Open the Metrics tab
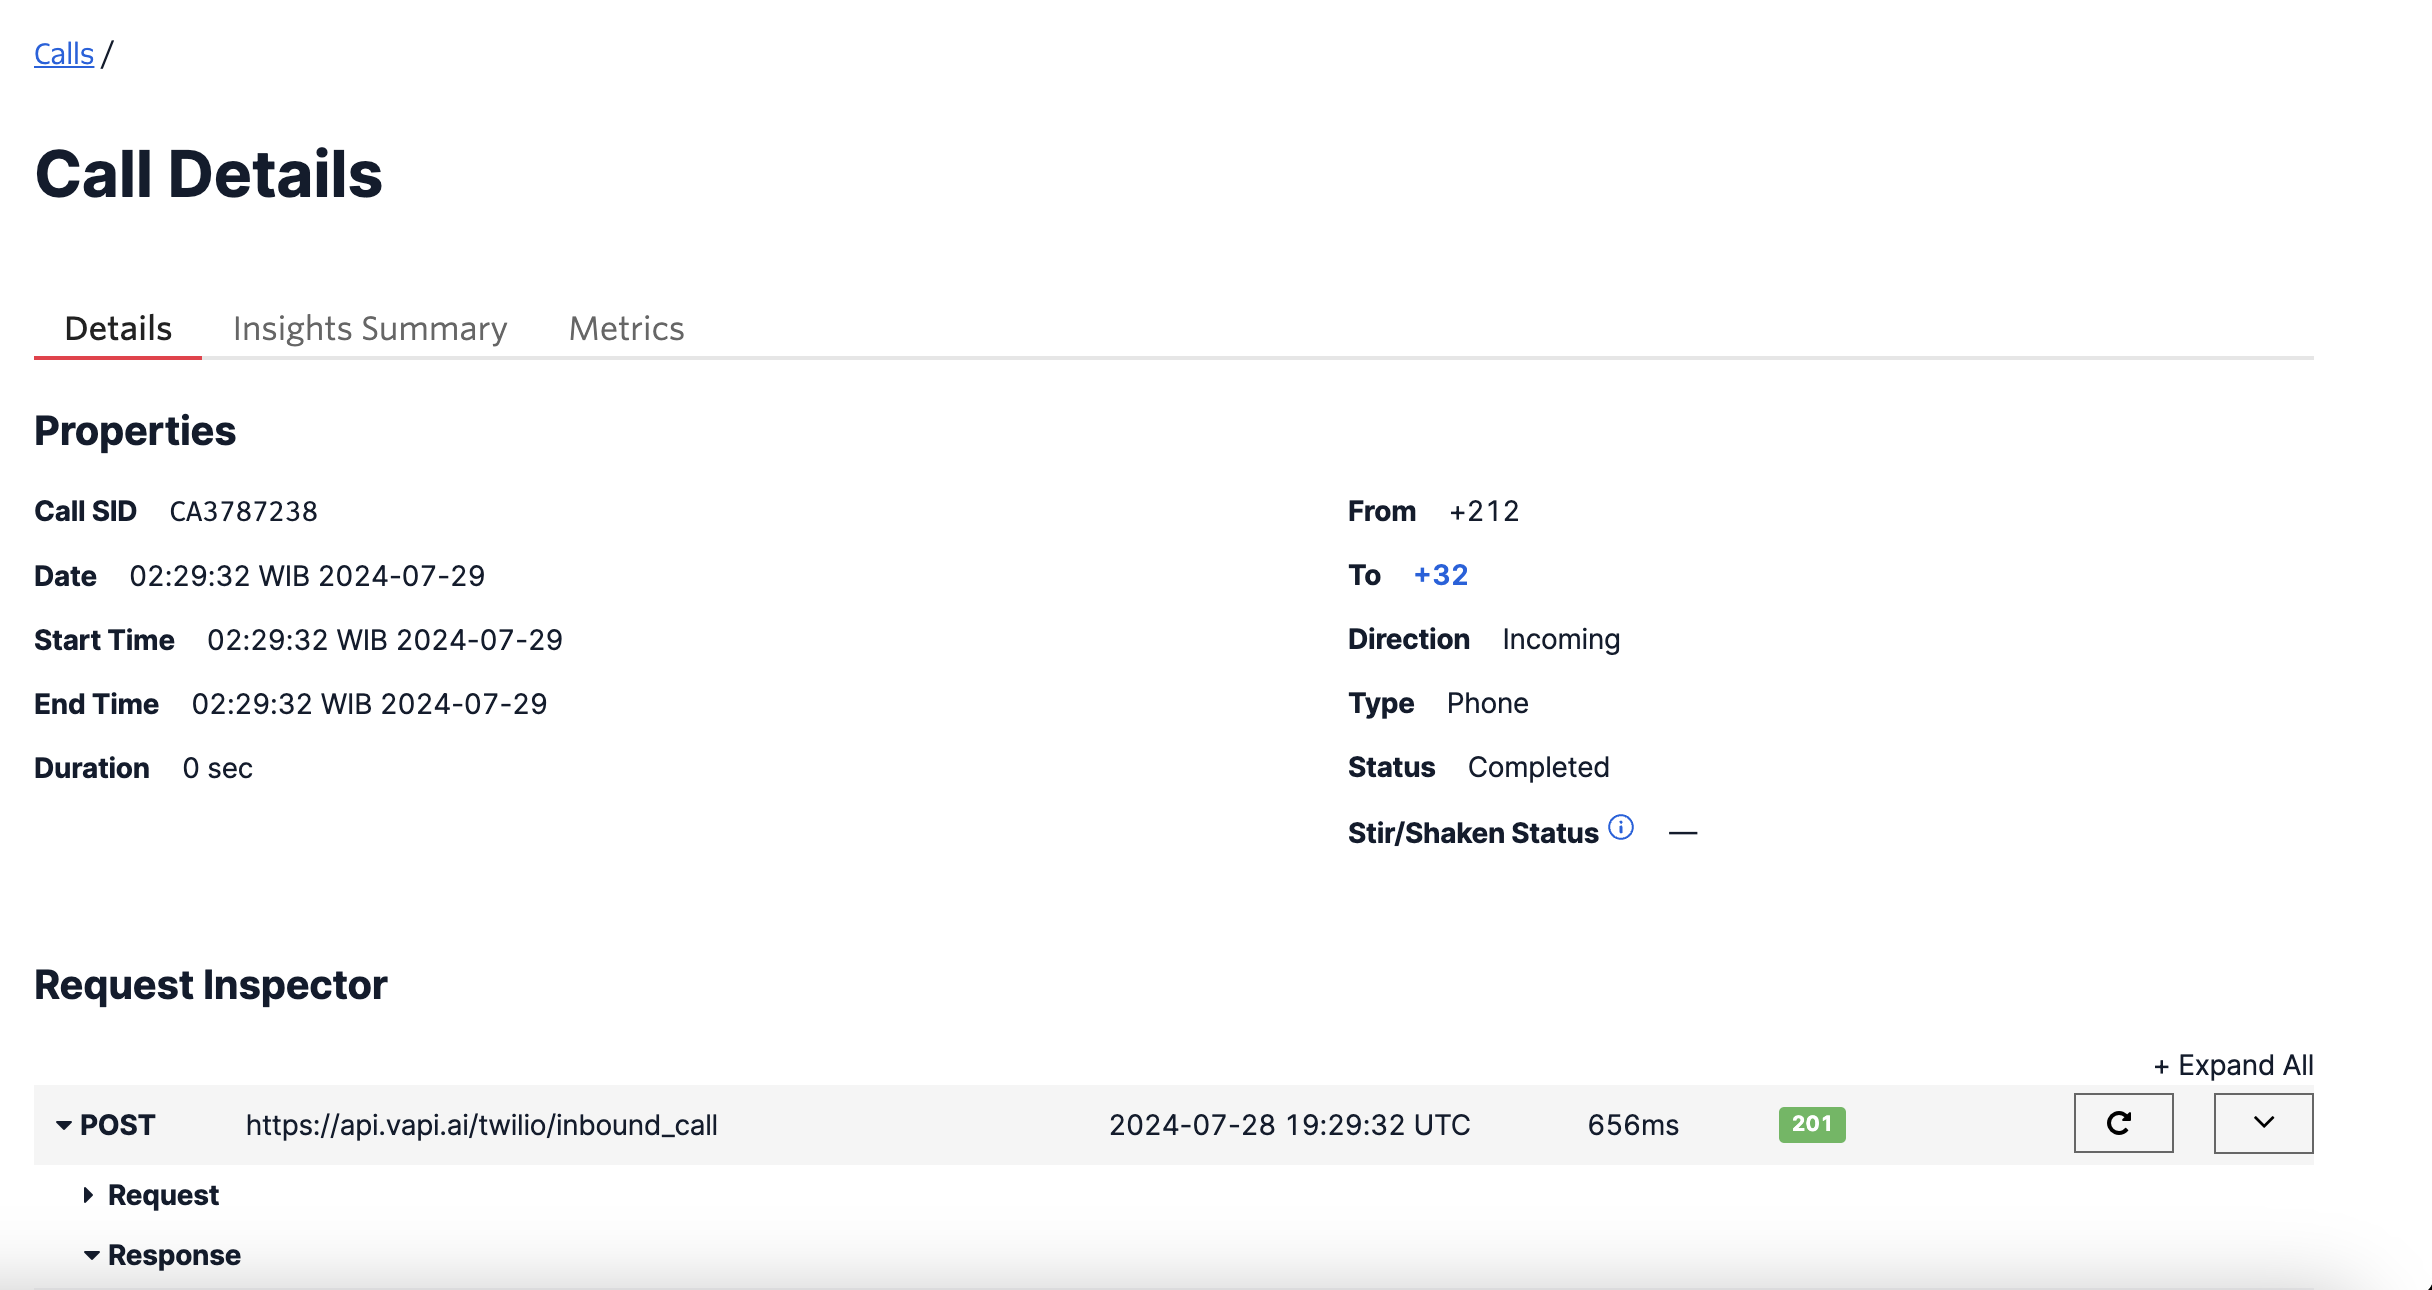 (626, 328)
